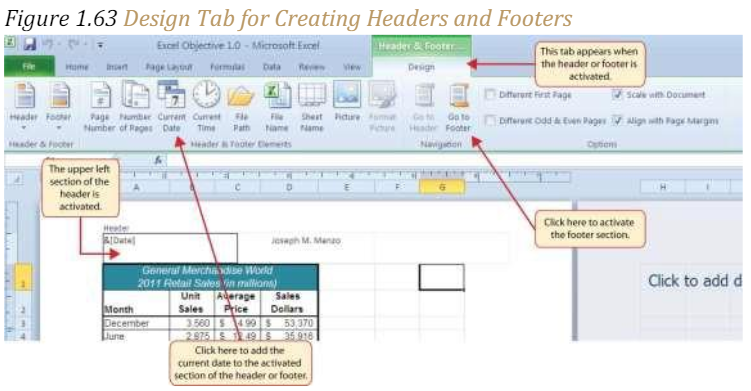This screenshot has height=391, width=751.
Task: Click the Average Price heading cell
Action: (237, 303)
